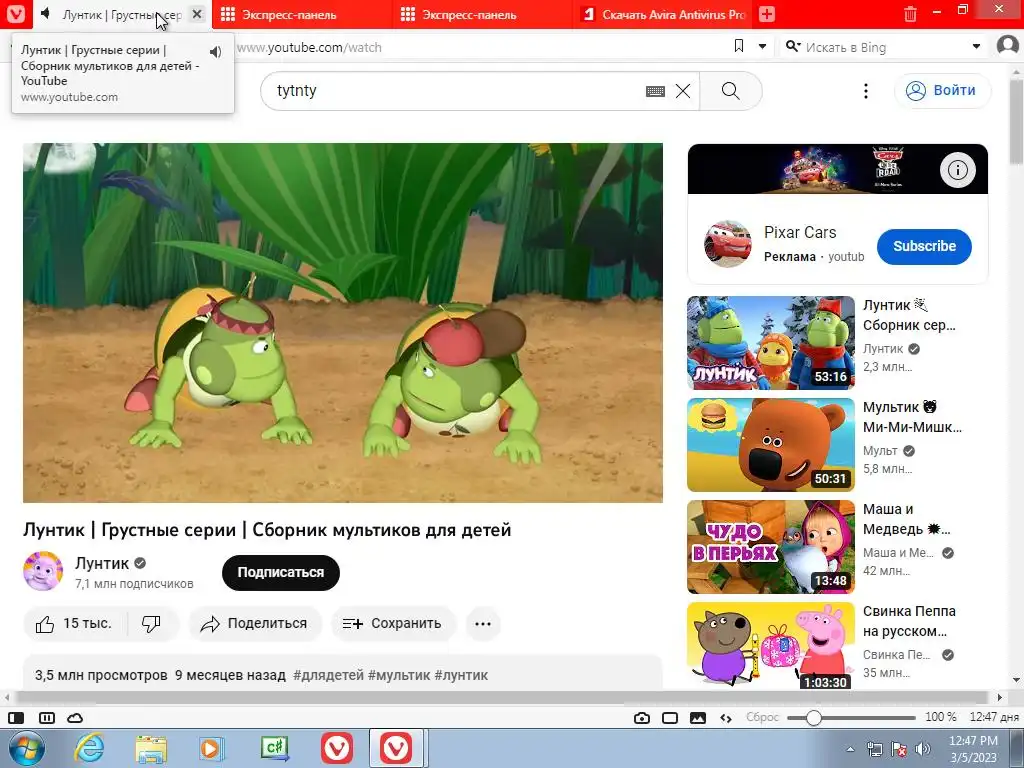Open the #мультик hashtag
This screenshot has height=768, width=1024.
(399, 675)
